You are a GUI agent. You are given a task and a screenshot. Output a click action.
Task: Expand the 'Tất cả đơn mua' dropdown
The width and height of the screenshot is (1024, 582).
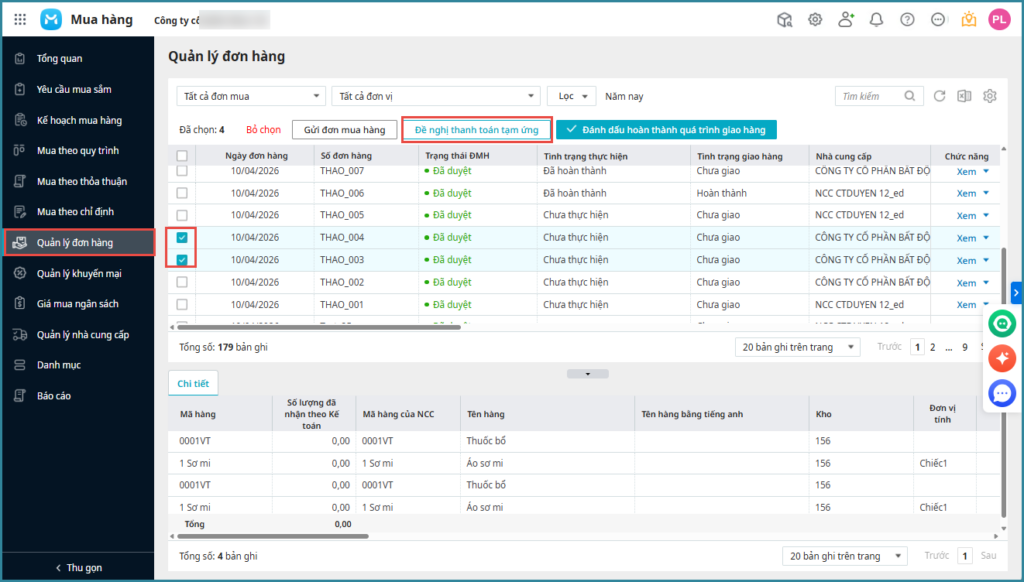click(251, 96)
